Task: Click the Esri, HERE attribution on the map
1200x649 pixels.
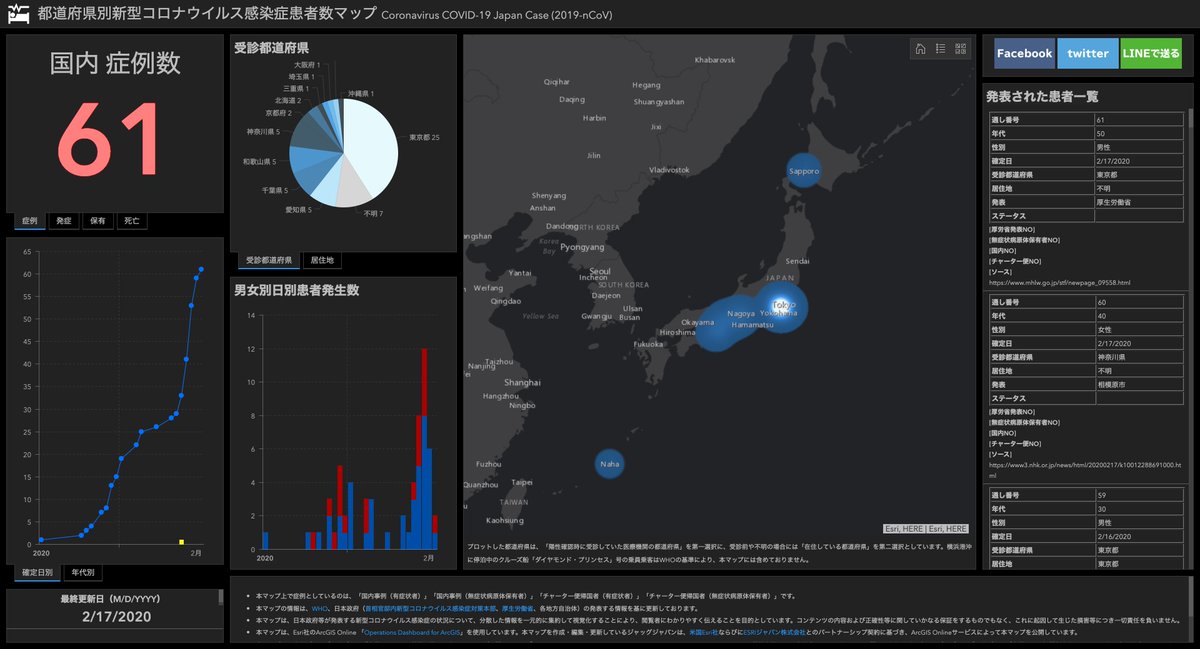Action: pyautogui.click(x=926, y=528)
